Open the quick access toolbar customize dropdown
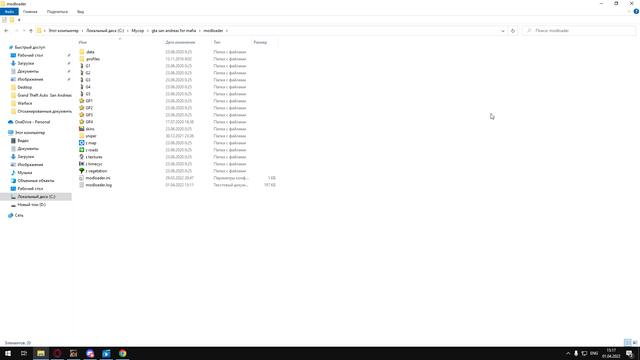 click(x=19, y=20)
